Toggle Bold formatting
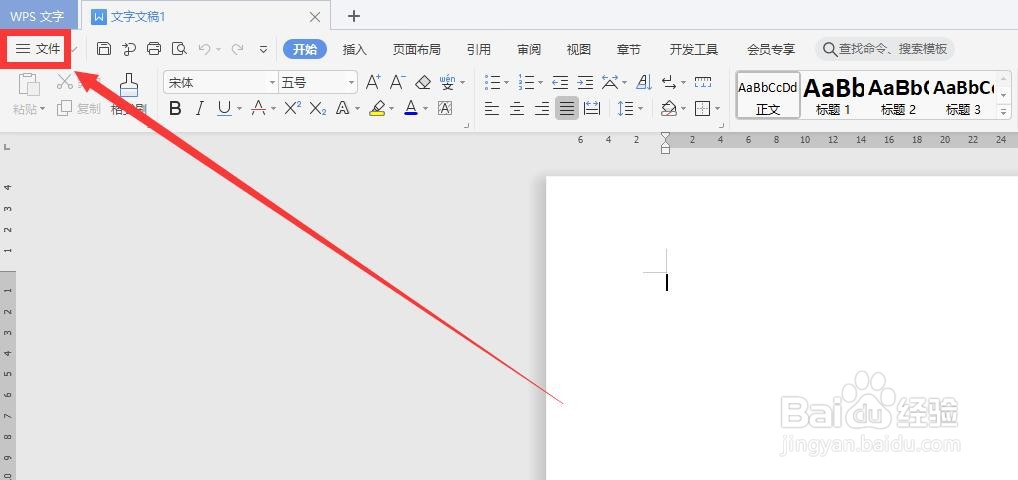 (x=175, y=108)
